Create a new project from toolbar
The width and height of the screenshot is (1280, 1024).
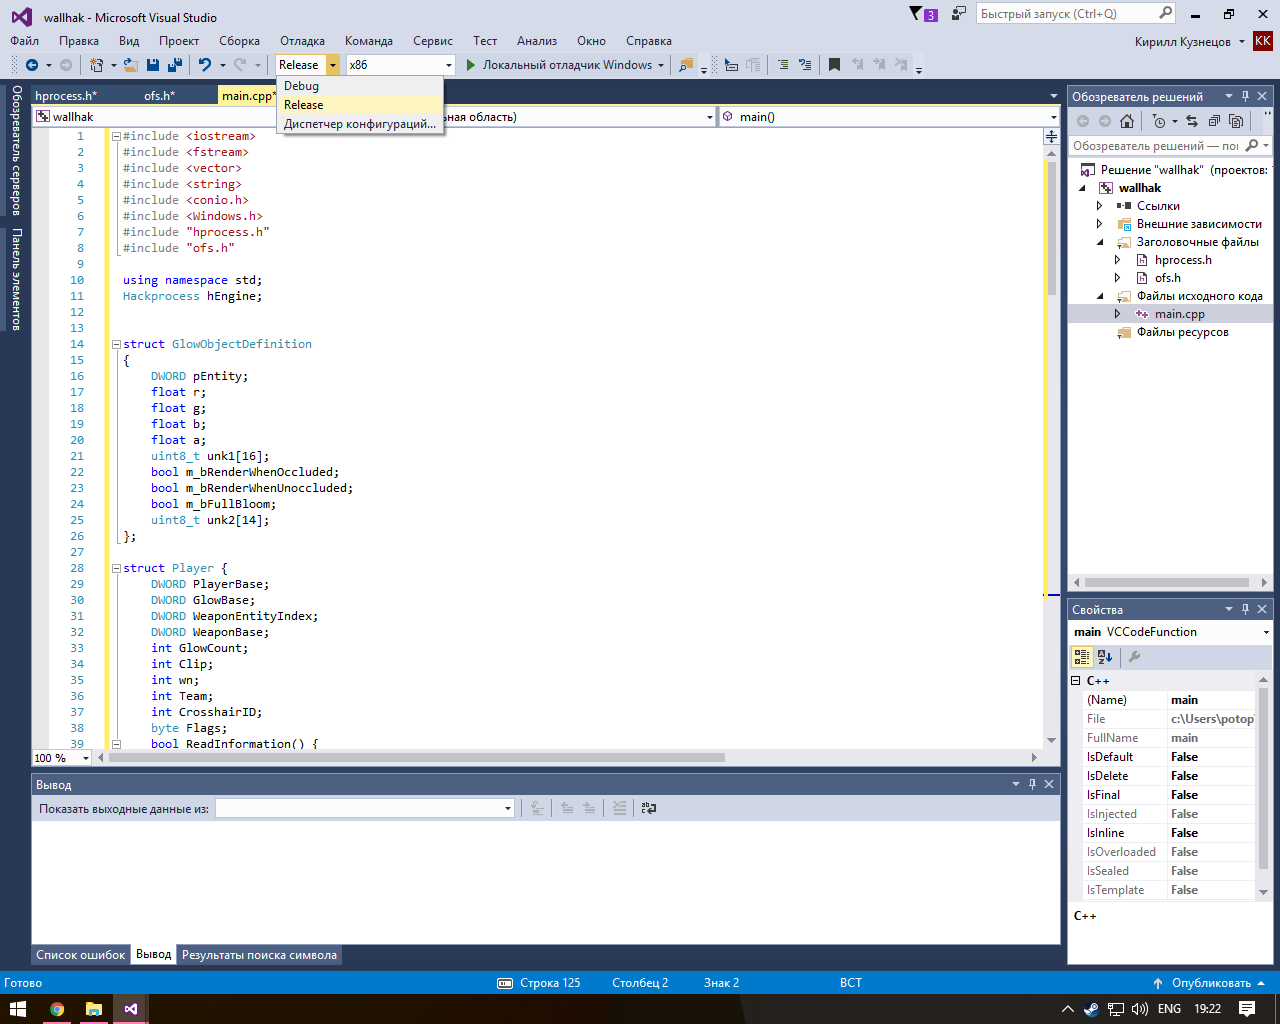click(x=96, y=65)
